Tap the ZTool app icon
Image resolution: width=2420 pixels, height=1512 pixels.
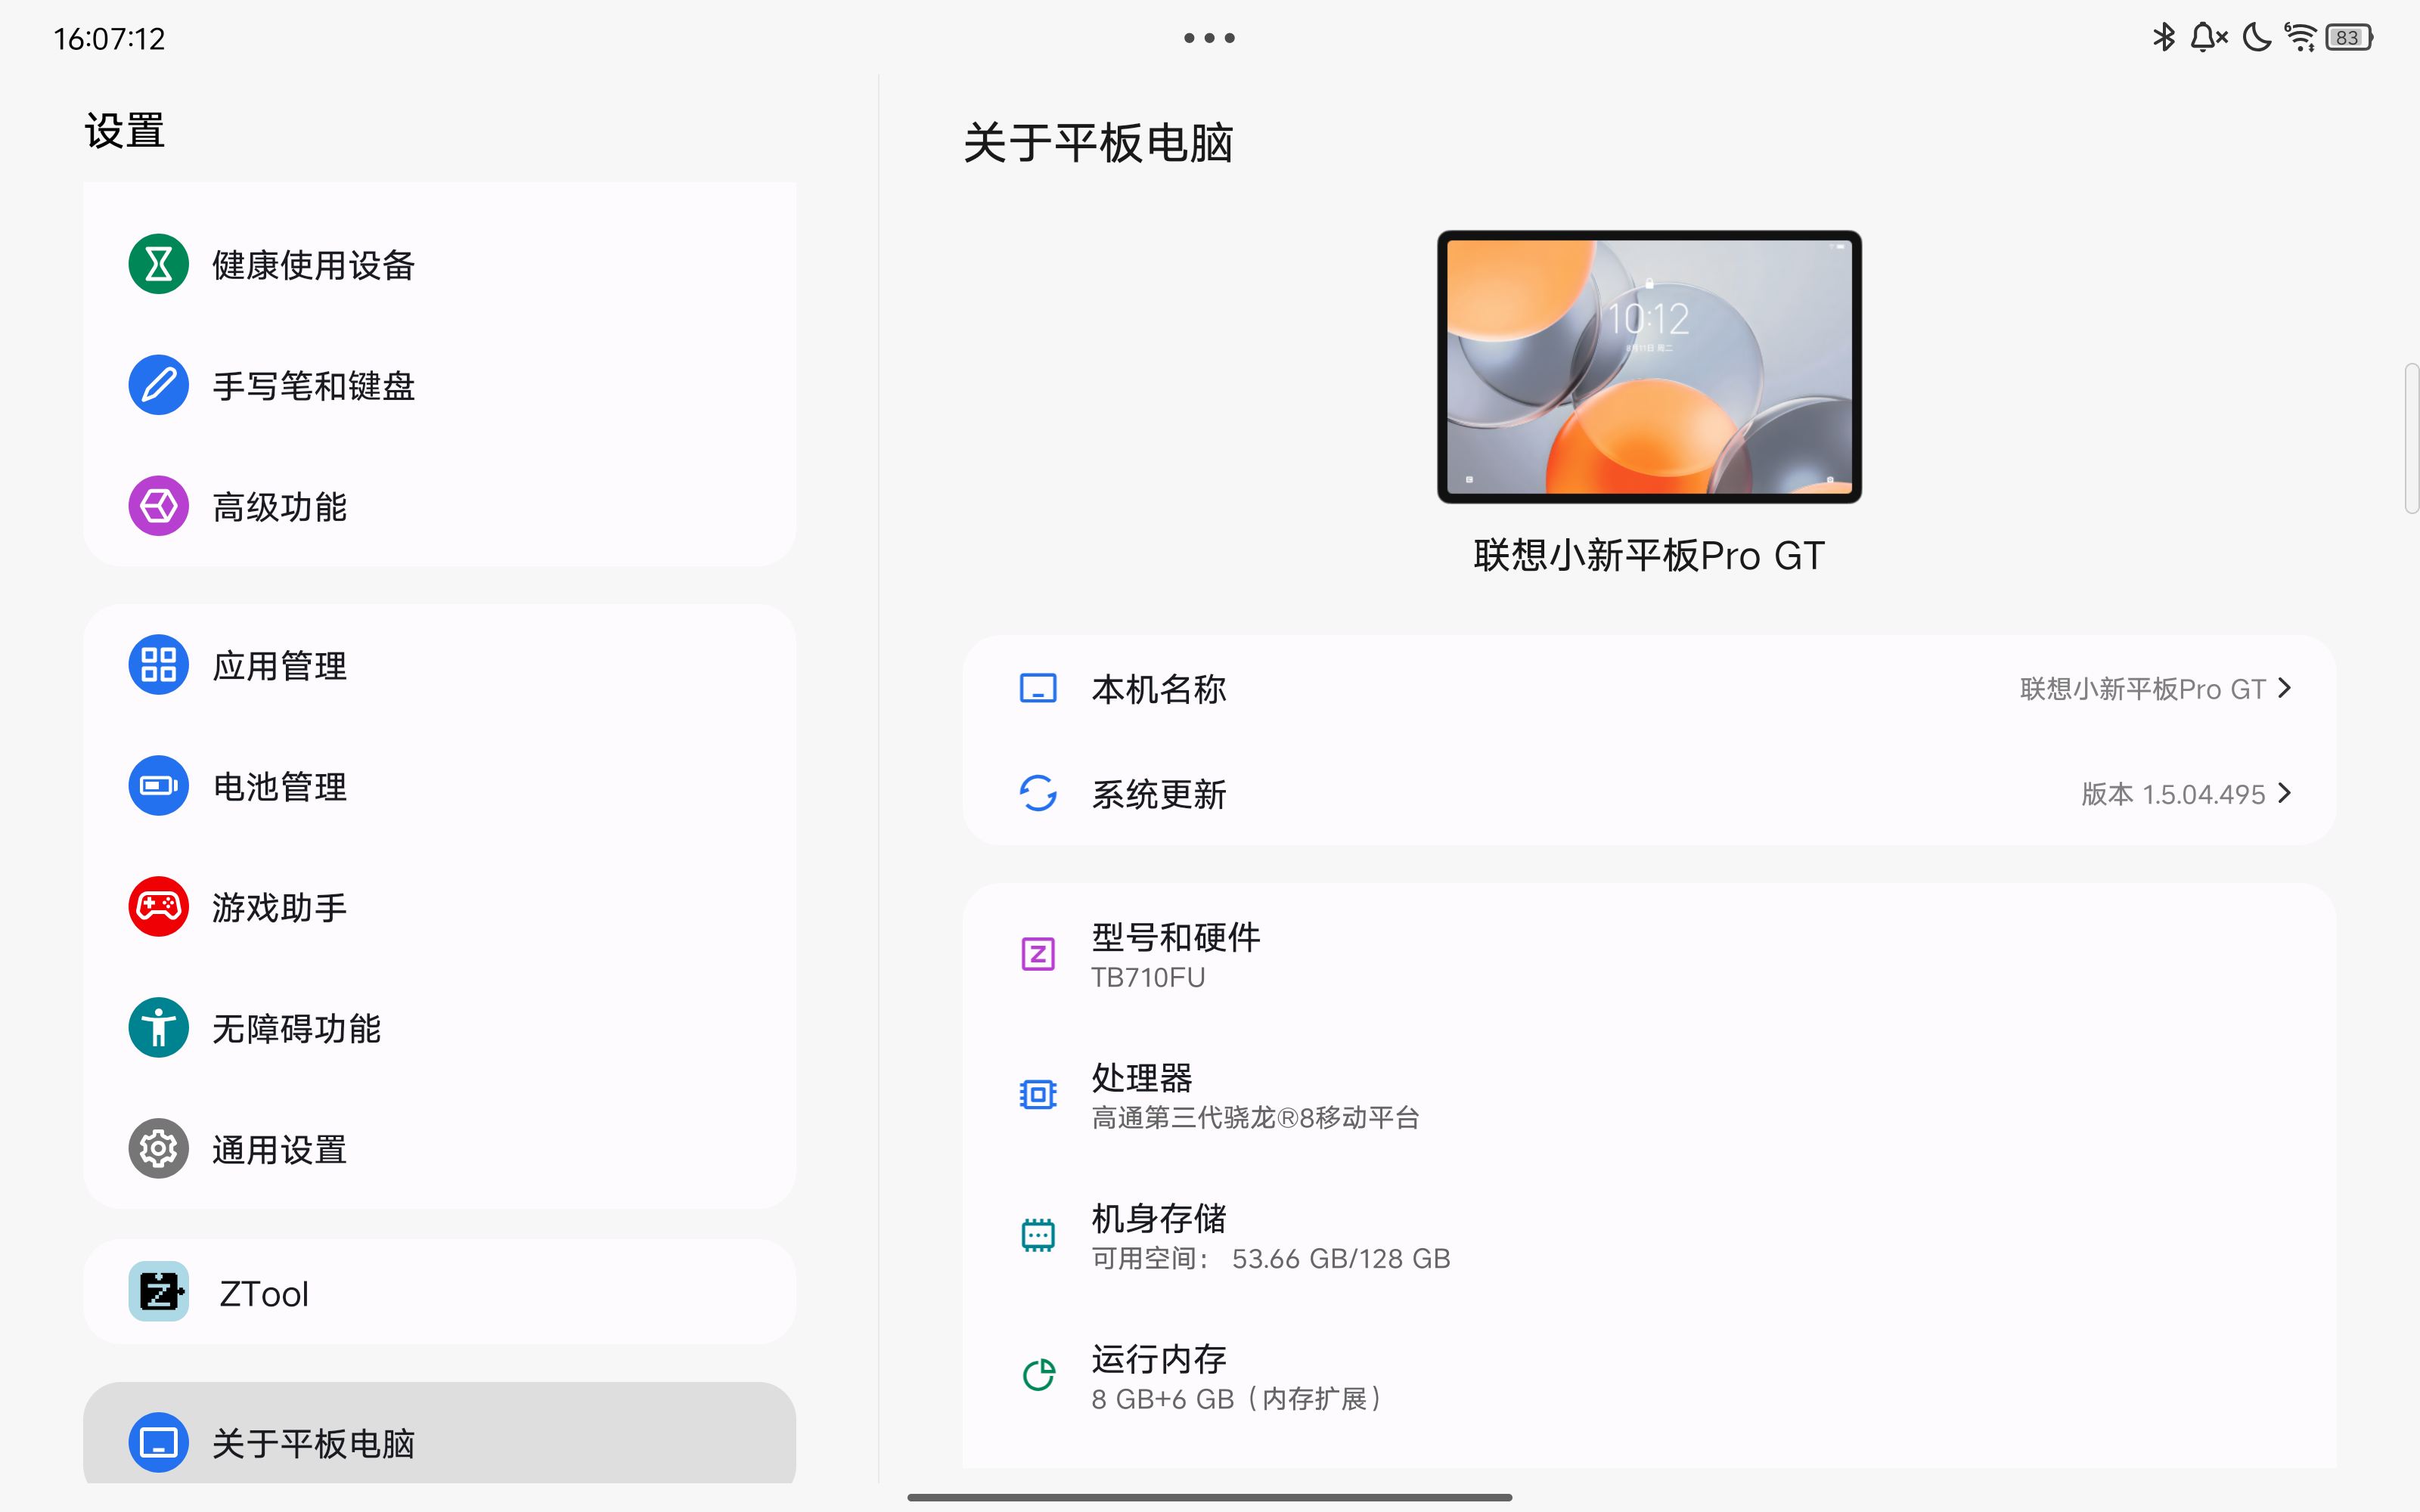pos(158,1292)
